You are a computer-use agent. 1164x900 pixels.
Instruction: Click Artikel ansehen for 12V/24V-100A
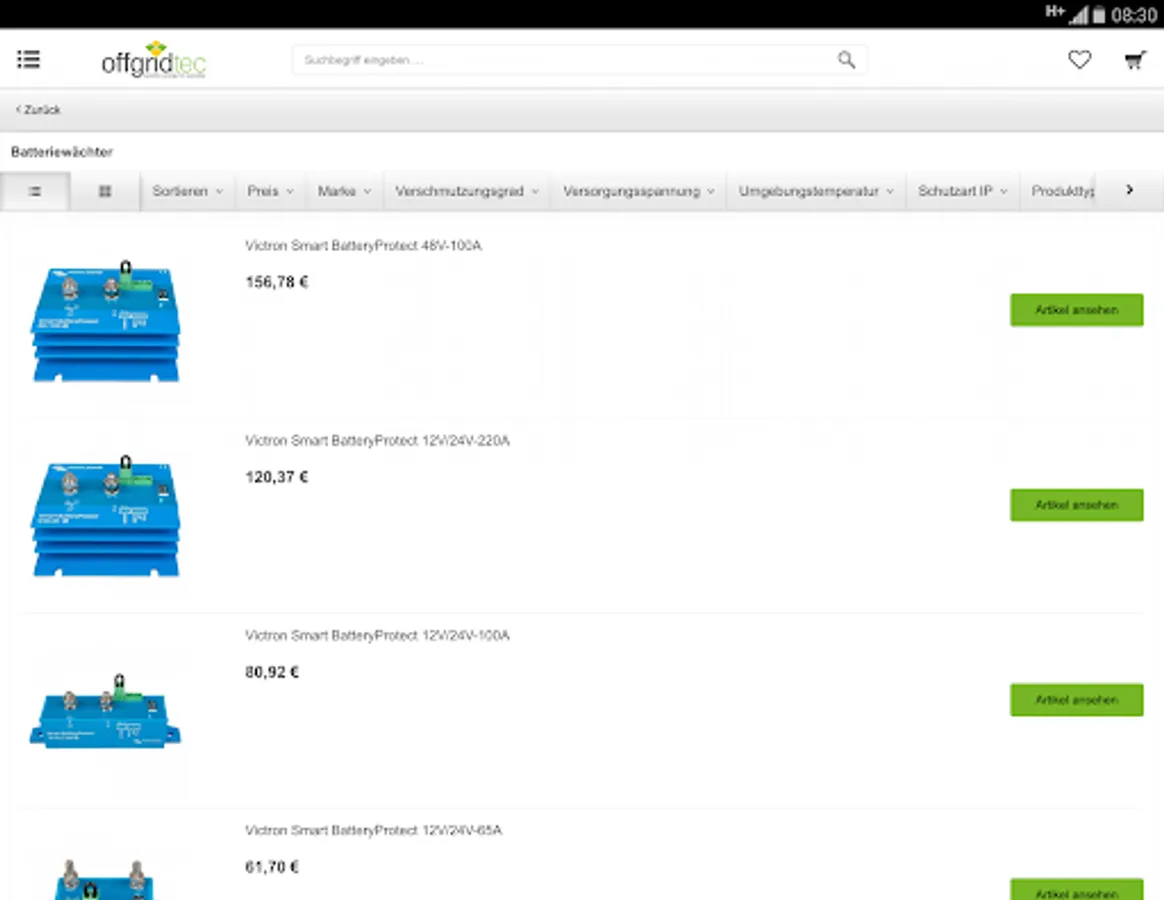1076,700
